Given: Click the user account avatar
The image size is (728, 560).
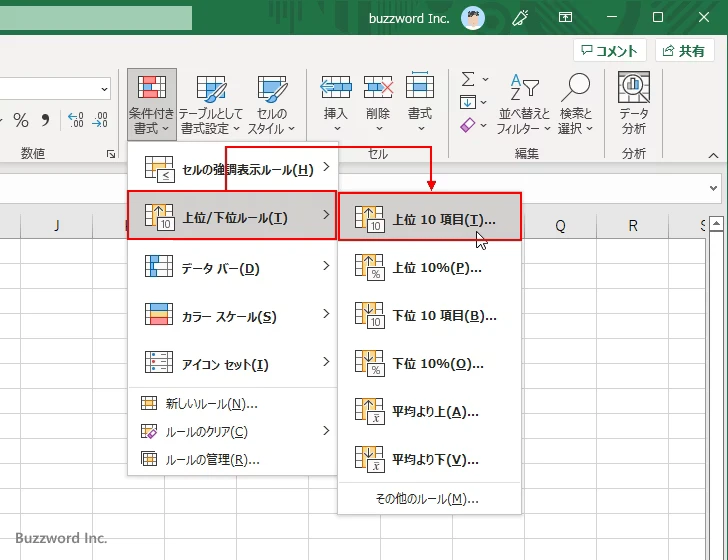Looking at the screenshot, I should [473, 18].
